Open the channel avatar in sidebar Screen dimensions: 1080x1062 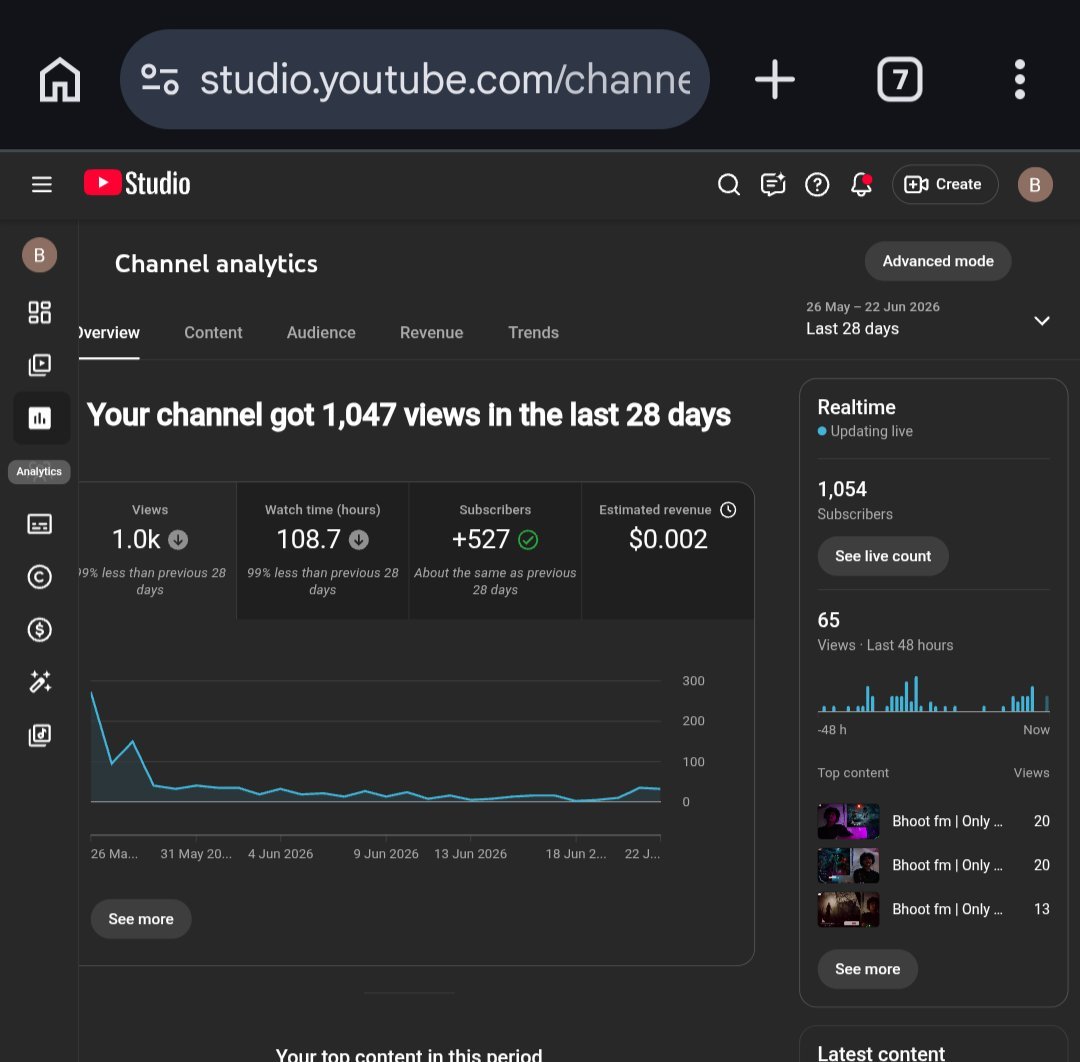pyautogui.click(x=39, y=256)
